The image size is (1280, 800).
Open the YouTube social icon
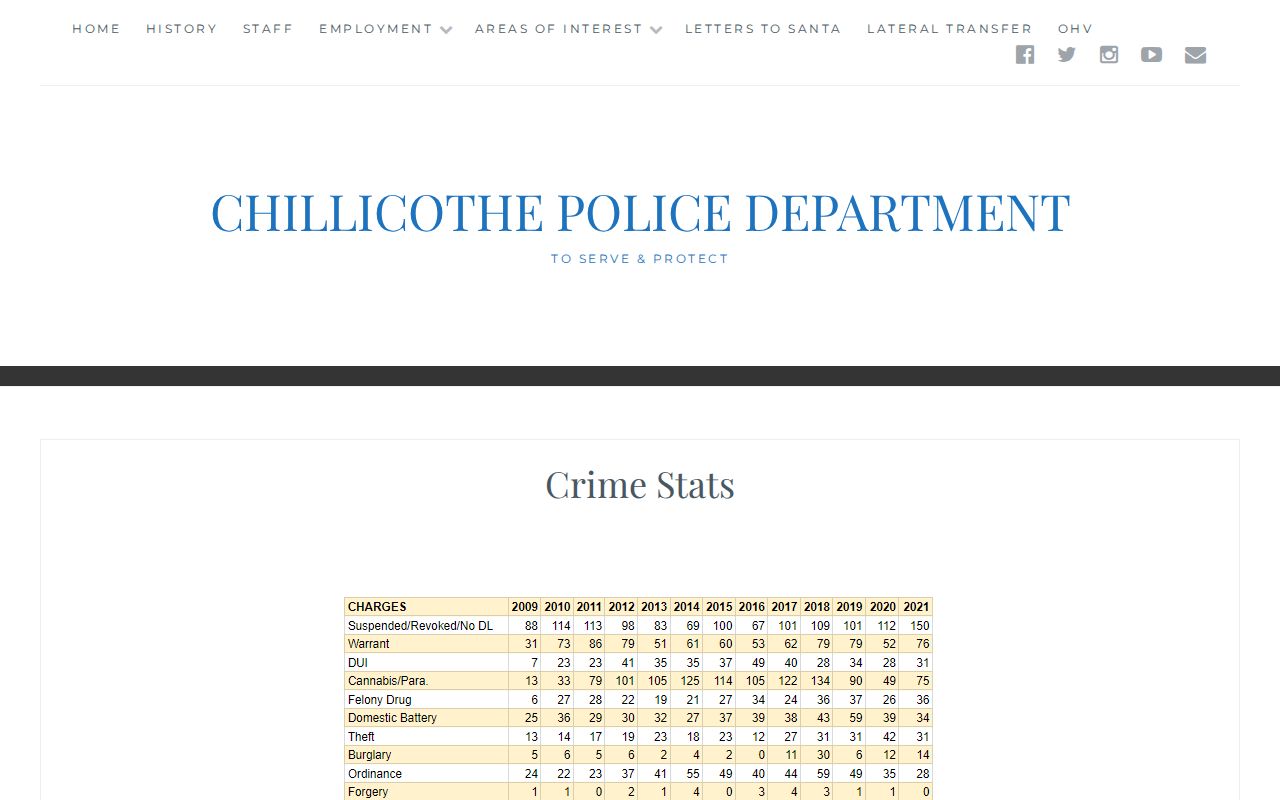click(x=1152, y=55)
